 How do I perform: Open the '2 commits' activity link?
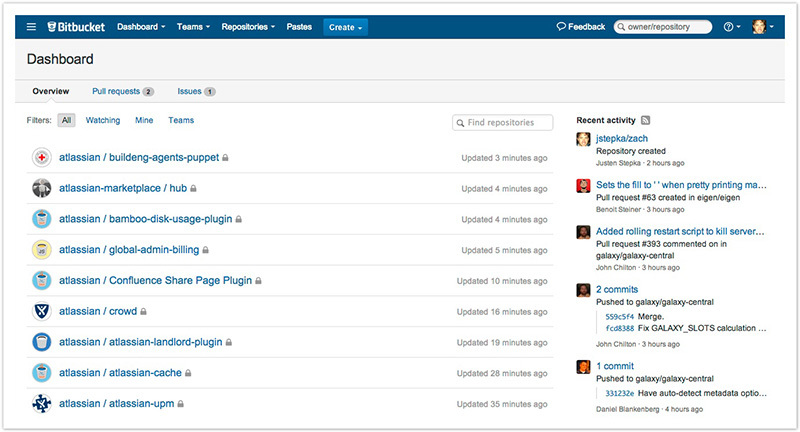(x=617, y=289)
